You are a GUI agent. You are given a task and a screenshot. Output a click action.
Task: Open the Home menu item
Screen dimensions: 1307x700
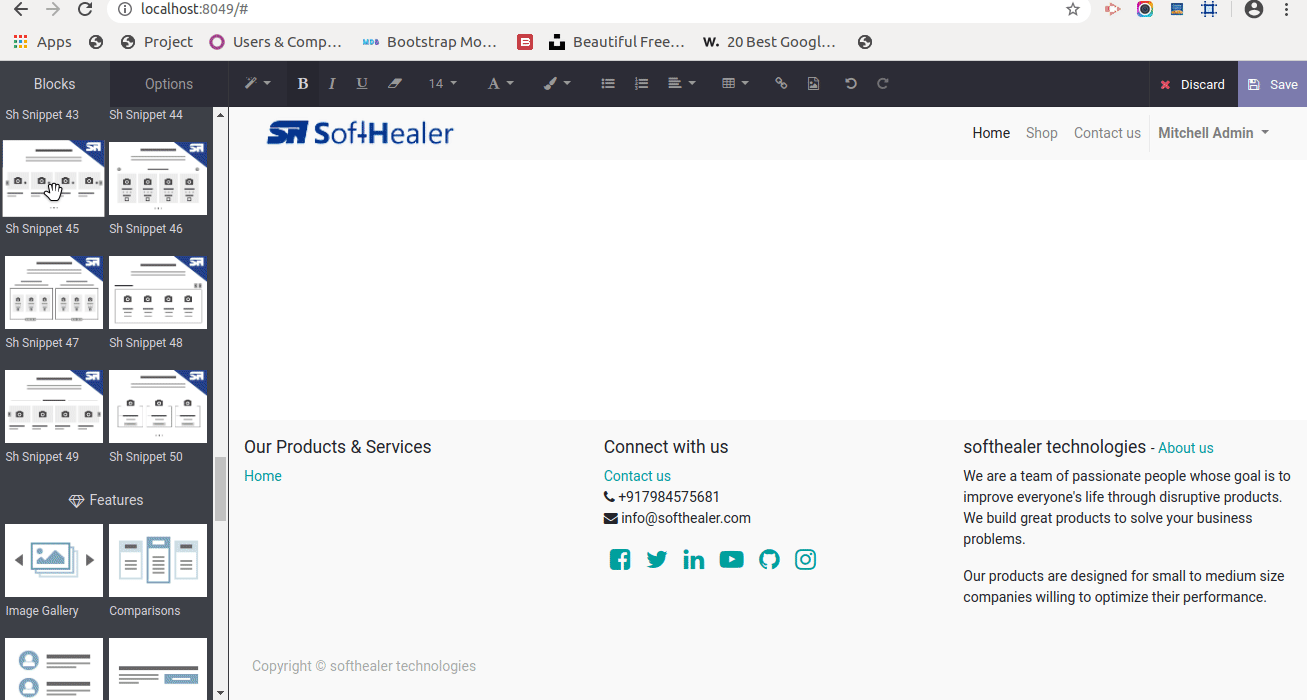click(991, 133)
